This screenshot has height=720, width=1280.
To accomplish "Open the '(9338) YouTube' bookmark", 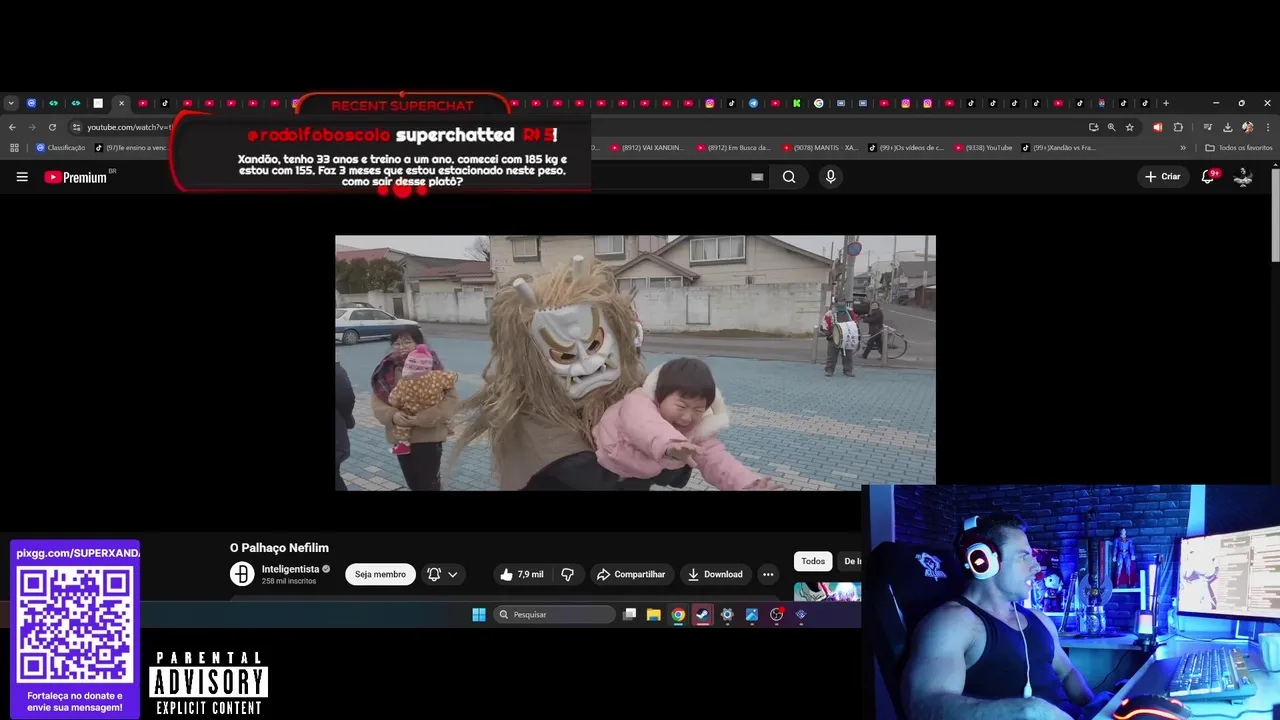I will pos(983,148).
